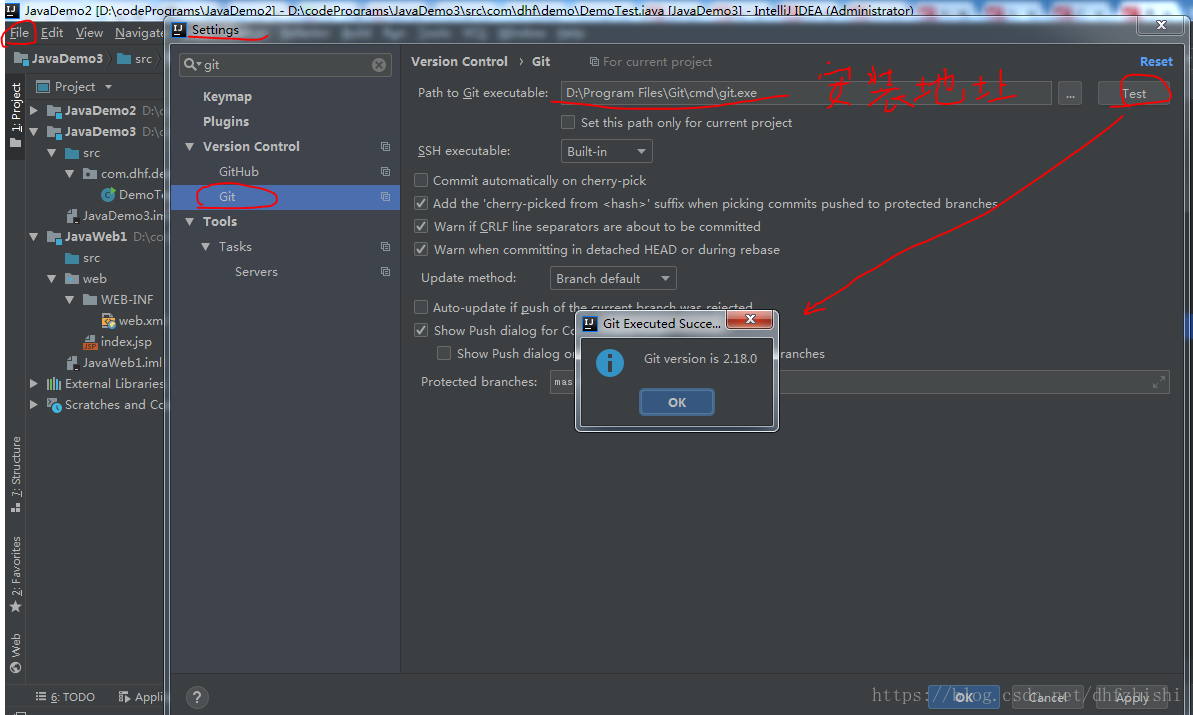Collapse the Tools settings group
The image size is (1193, 715).
(189, 222)
